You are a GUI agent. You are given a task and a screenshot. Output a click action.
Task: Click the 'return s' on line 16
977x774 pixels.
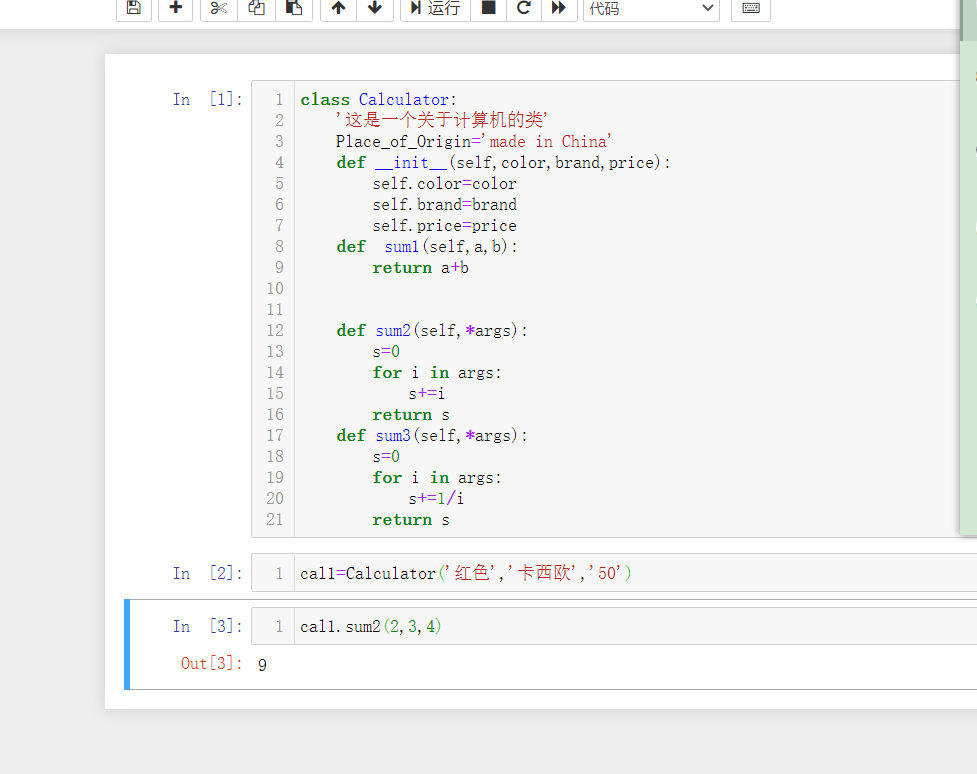coord(411,415)
